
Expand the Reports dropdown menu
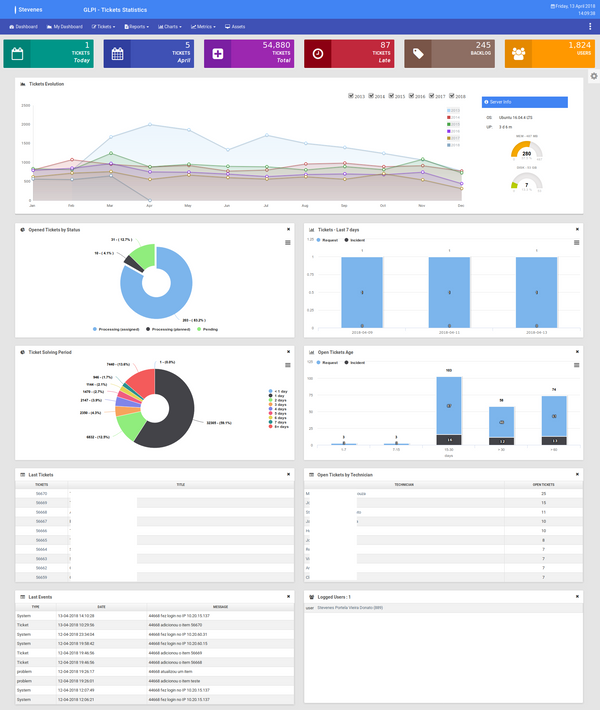[137, 27]
